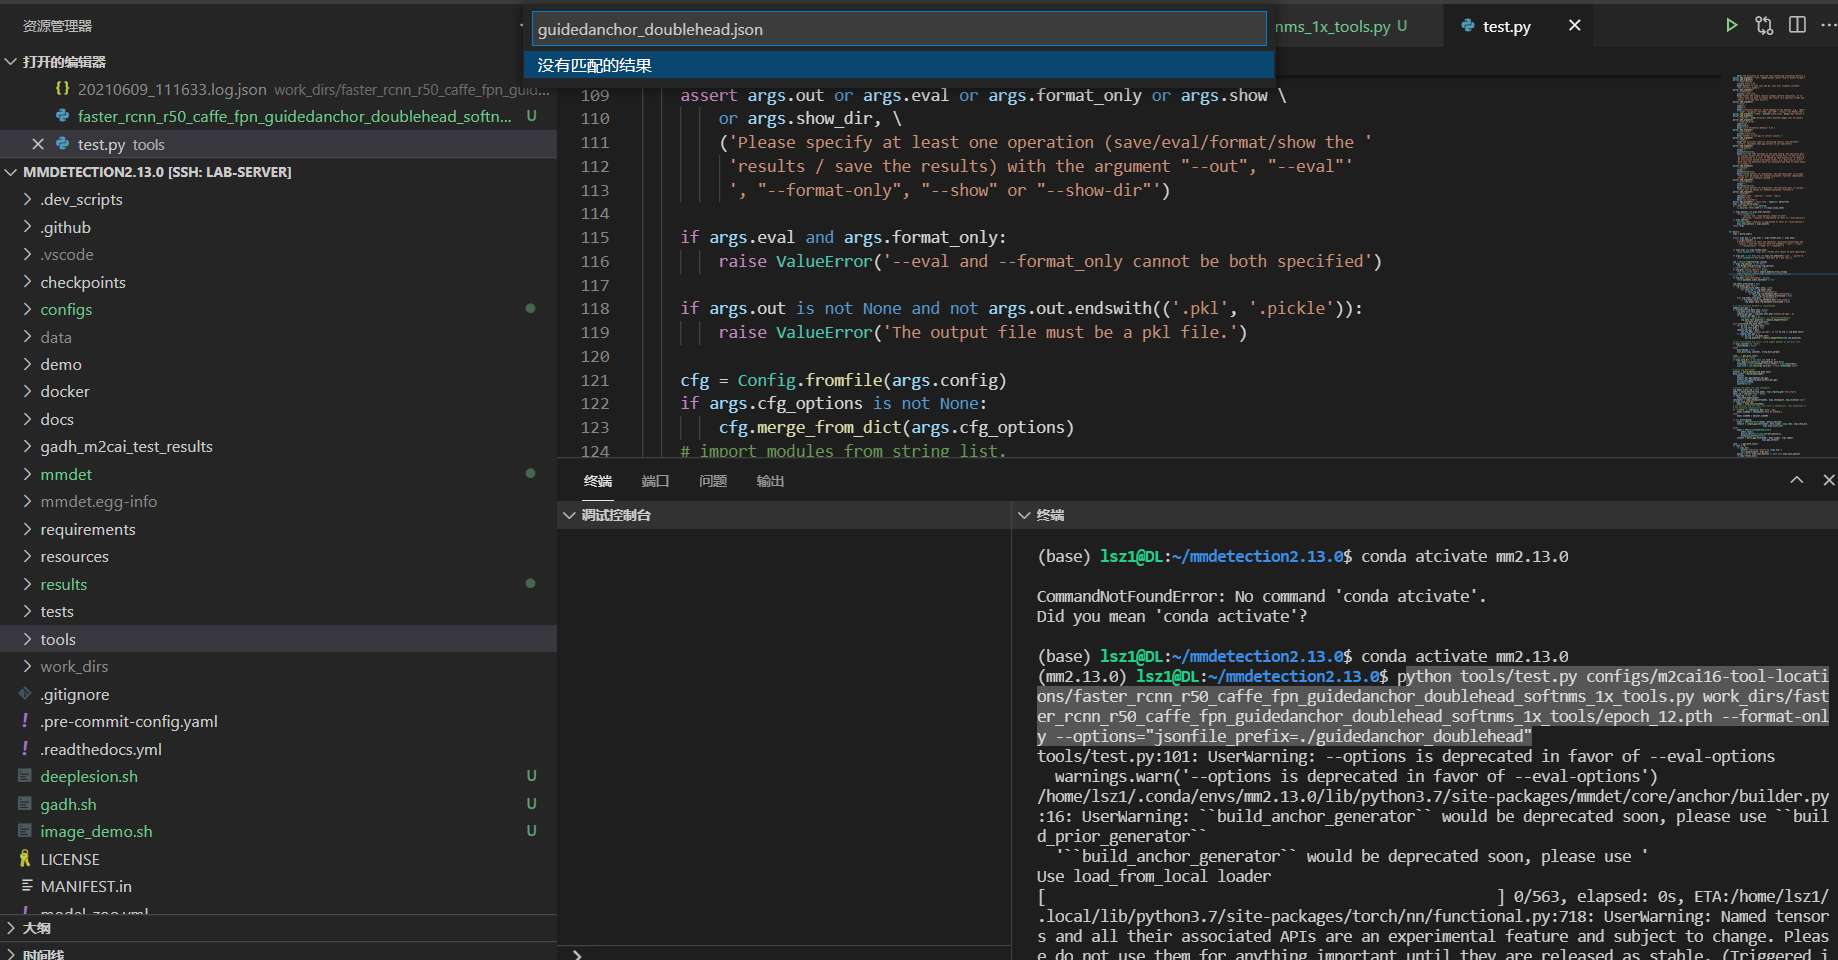1838x960 pixels.
Task: Switch to the 输出 panel tab
Action: click(x=770, y=481)
